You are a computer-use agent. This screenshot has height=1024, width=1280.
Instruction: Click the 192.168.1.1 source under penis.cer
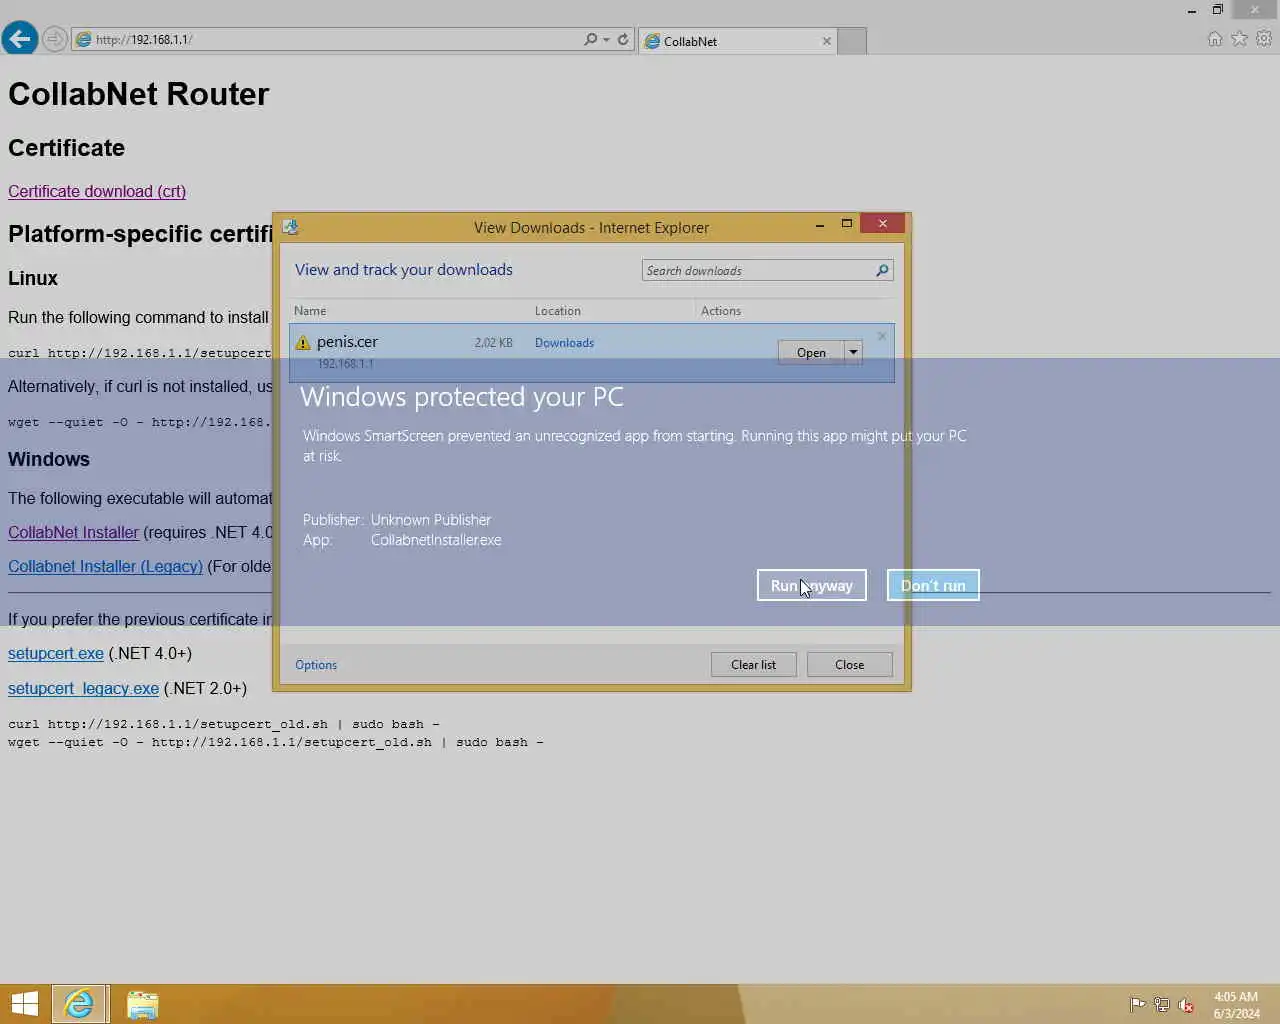(345, 364)
